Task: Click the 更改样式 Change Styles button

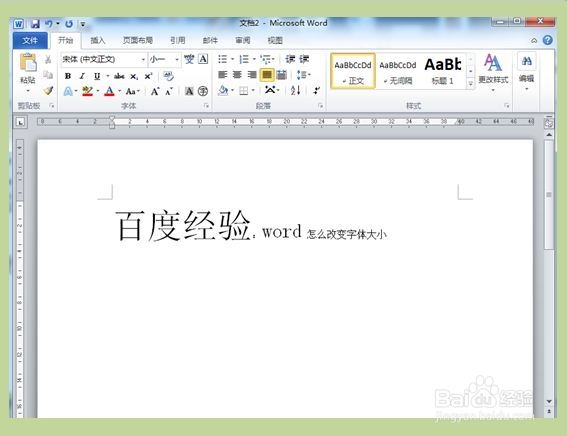Action: tap(493, 72)
